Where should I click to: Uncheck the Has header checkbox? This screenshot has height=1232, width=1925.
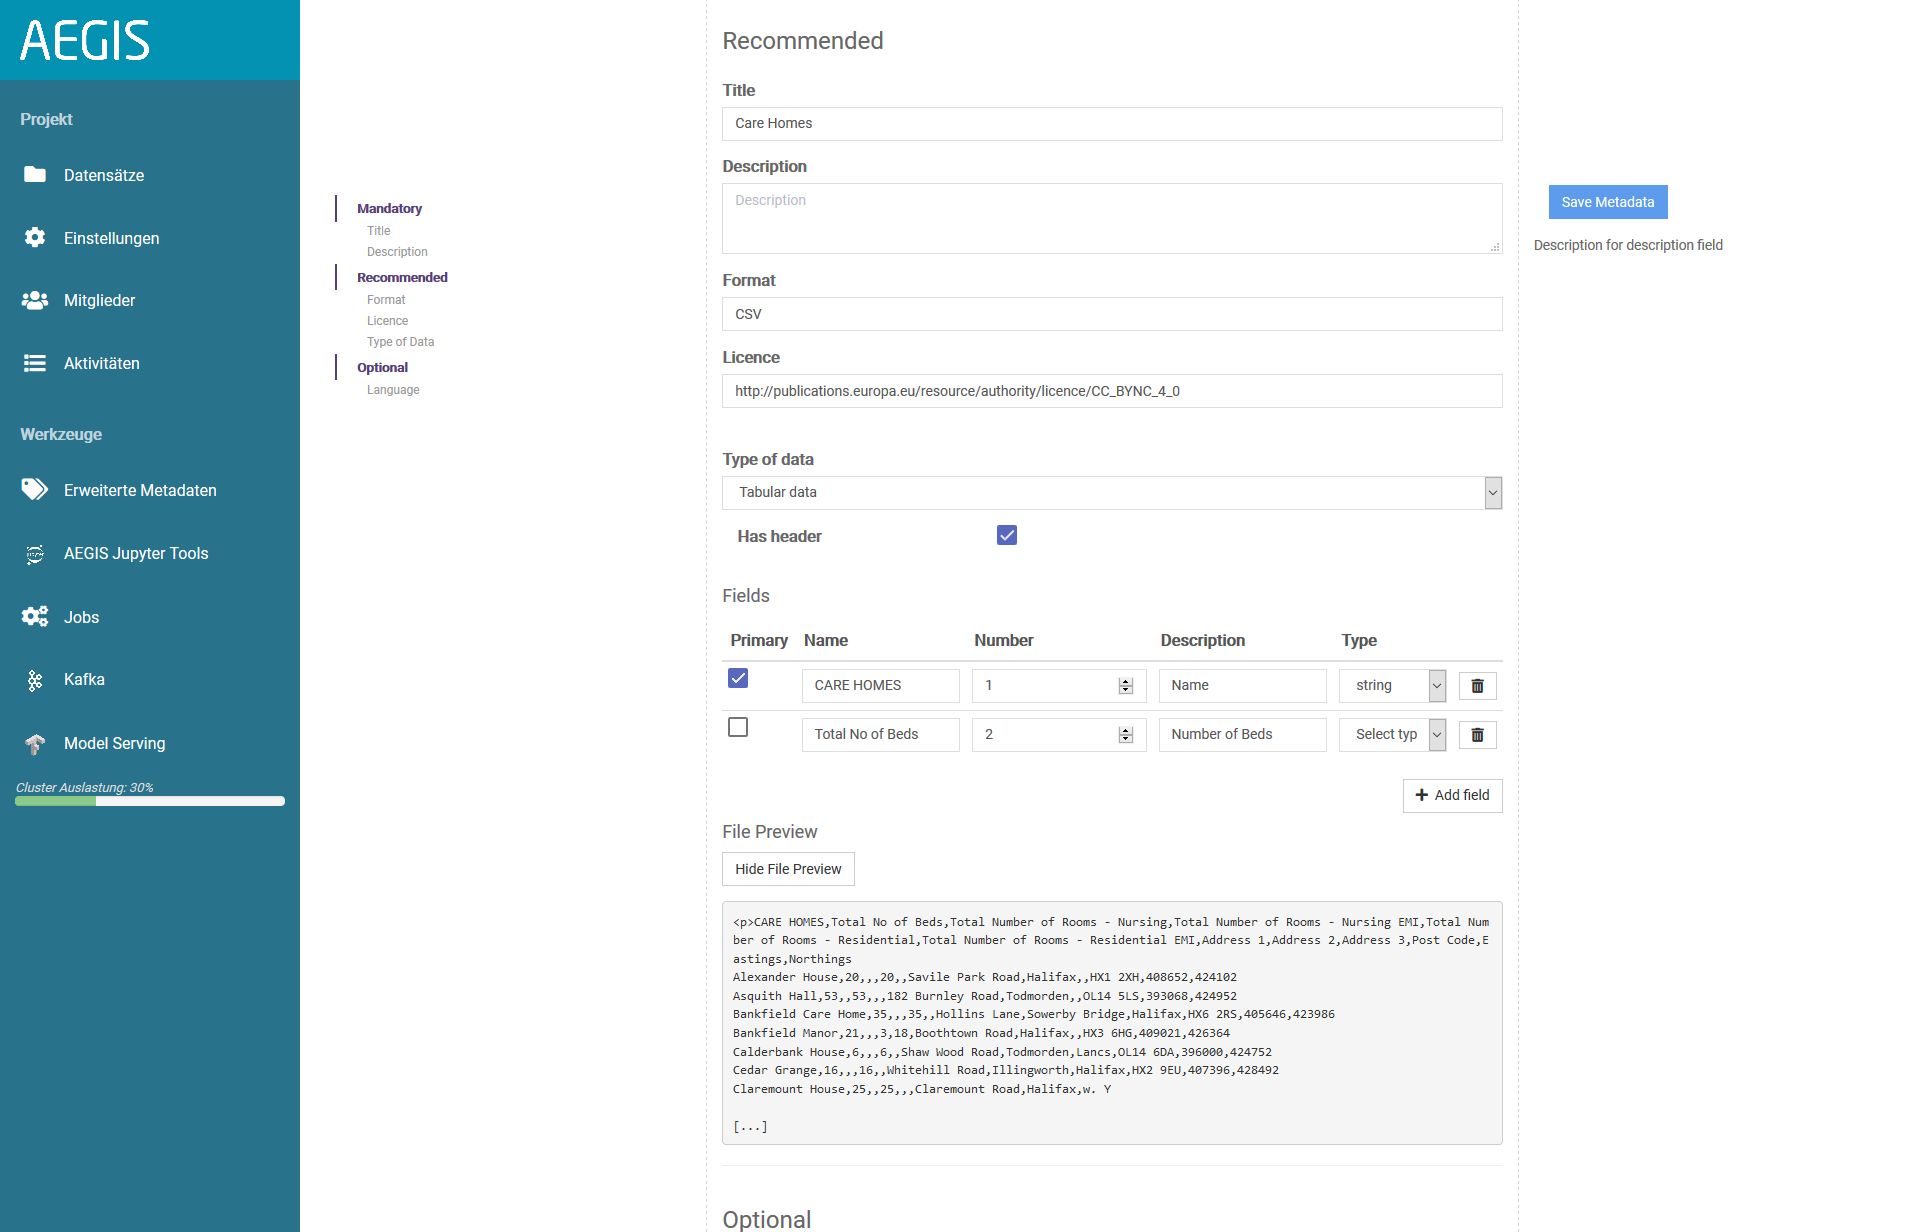[1006, 536]
